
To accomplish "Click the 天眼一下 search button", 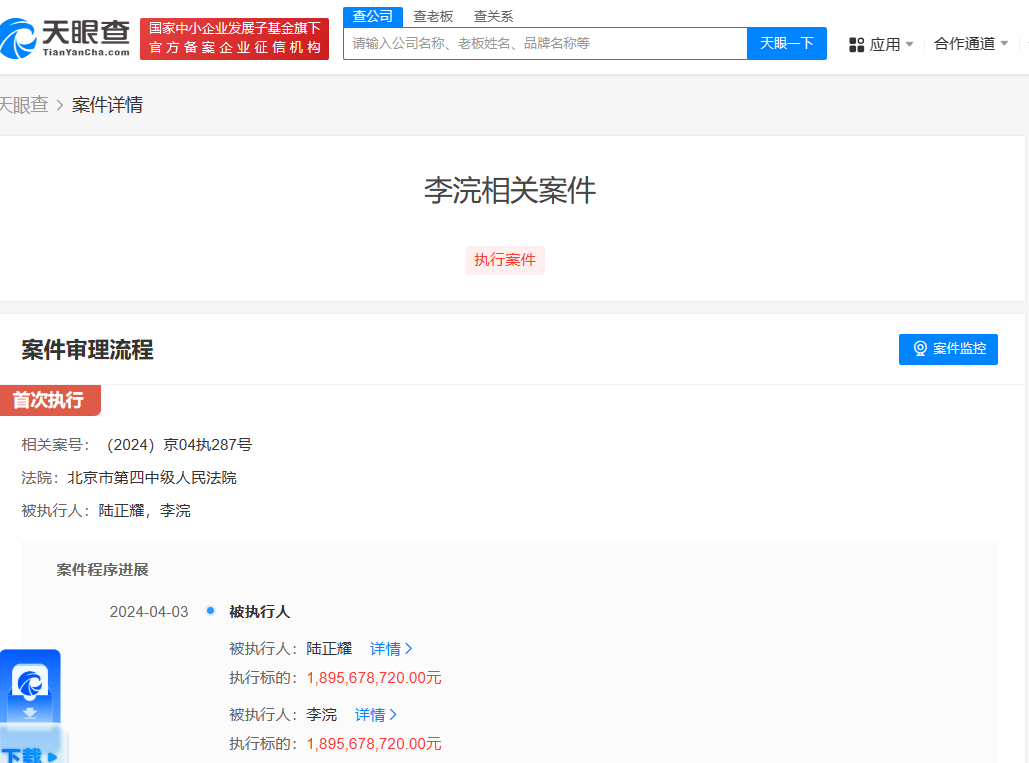I will tap(786, 44).
